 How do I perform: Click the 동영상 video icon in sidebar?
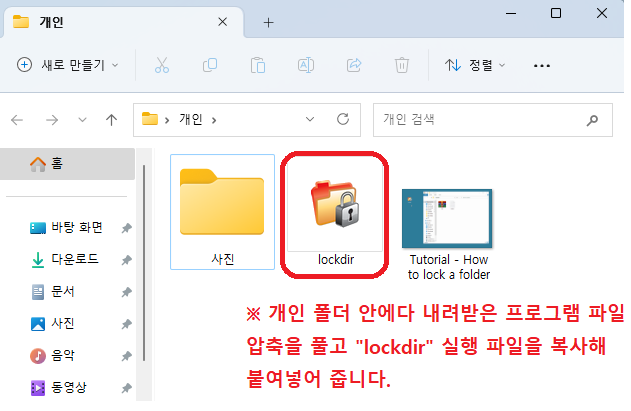coord(38,388)
